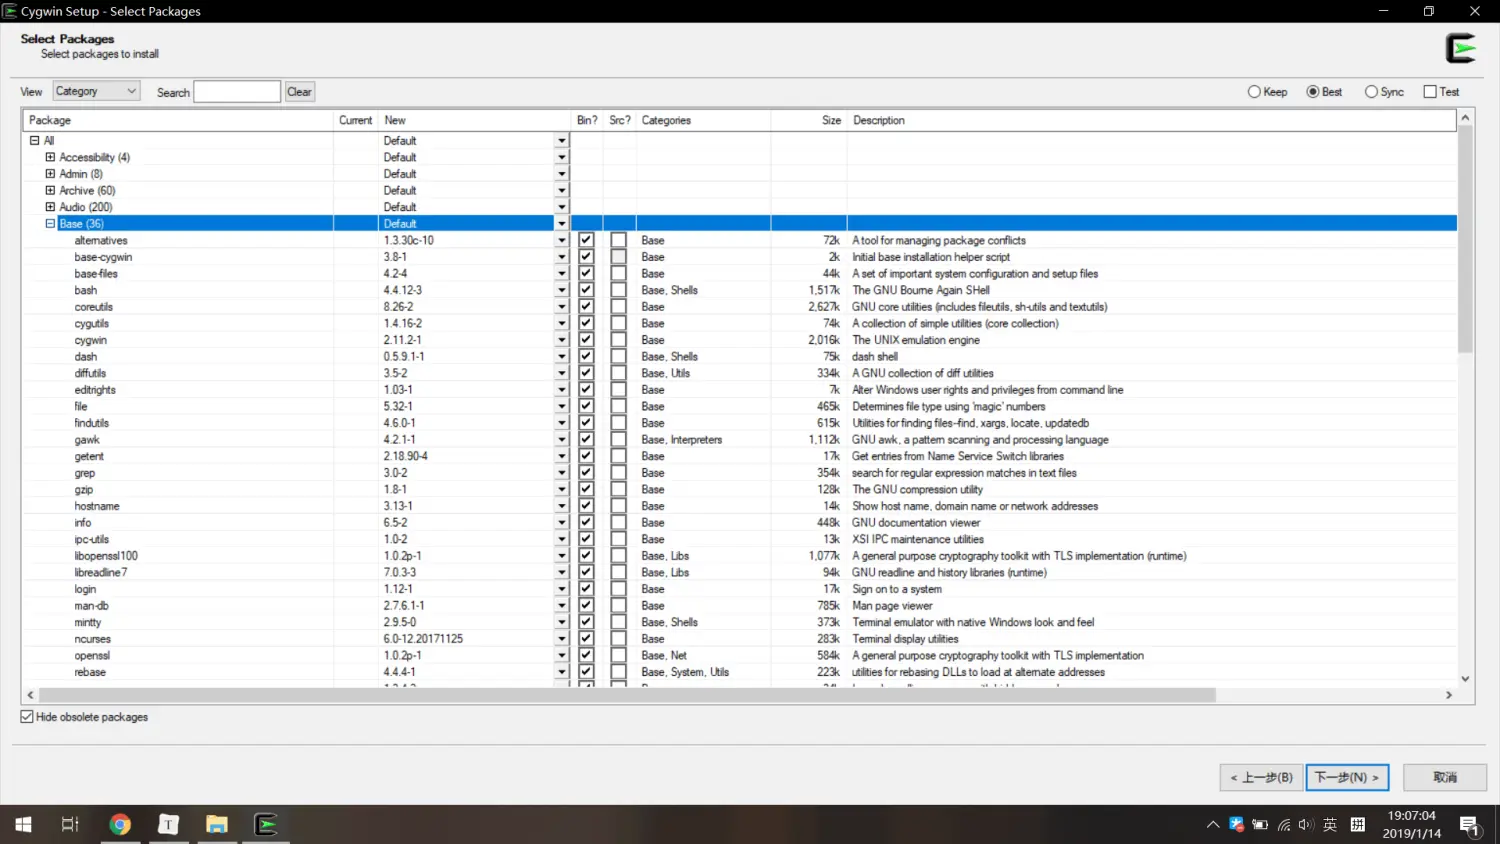Click the clock showing 19:07:04
The image size is (1500, 844).
[x=1411, y=816]
